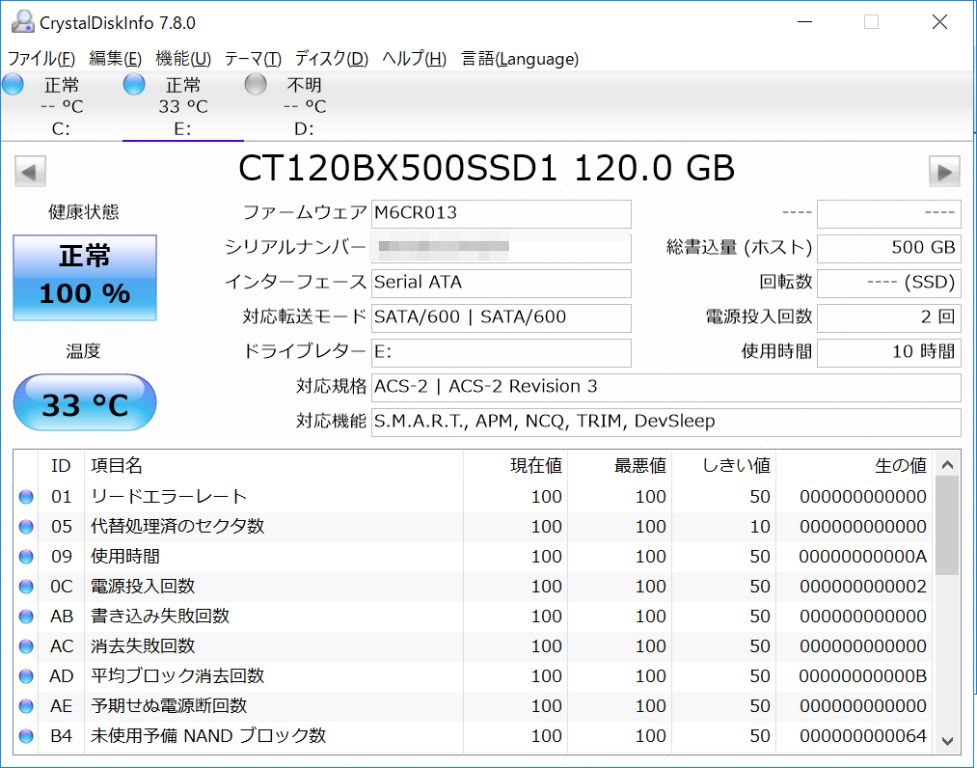Click the 33 °C temperature button

(85, 402)
